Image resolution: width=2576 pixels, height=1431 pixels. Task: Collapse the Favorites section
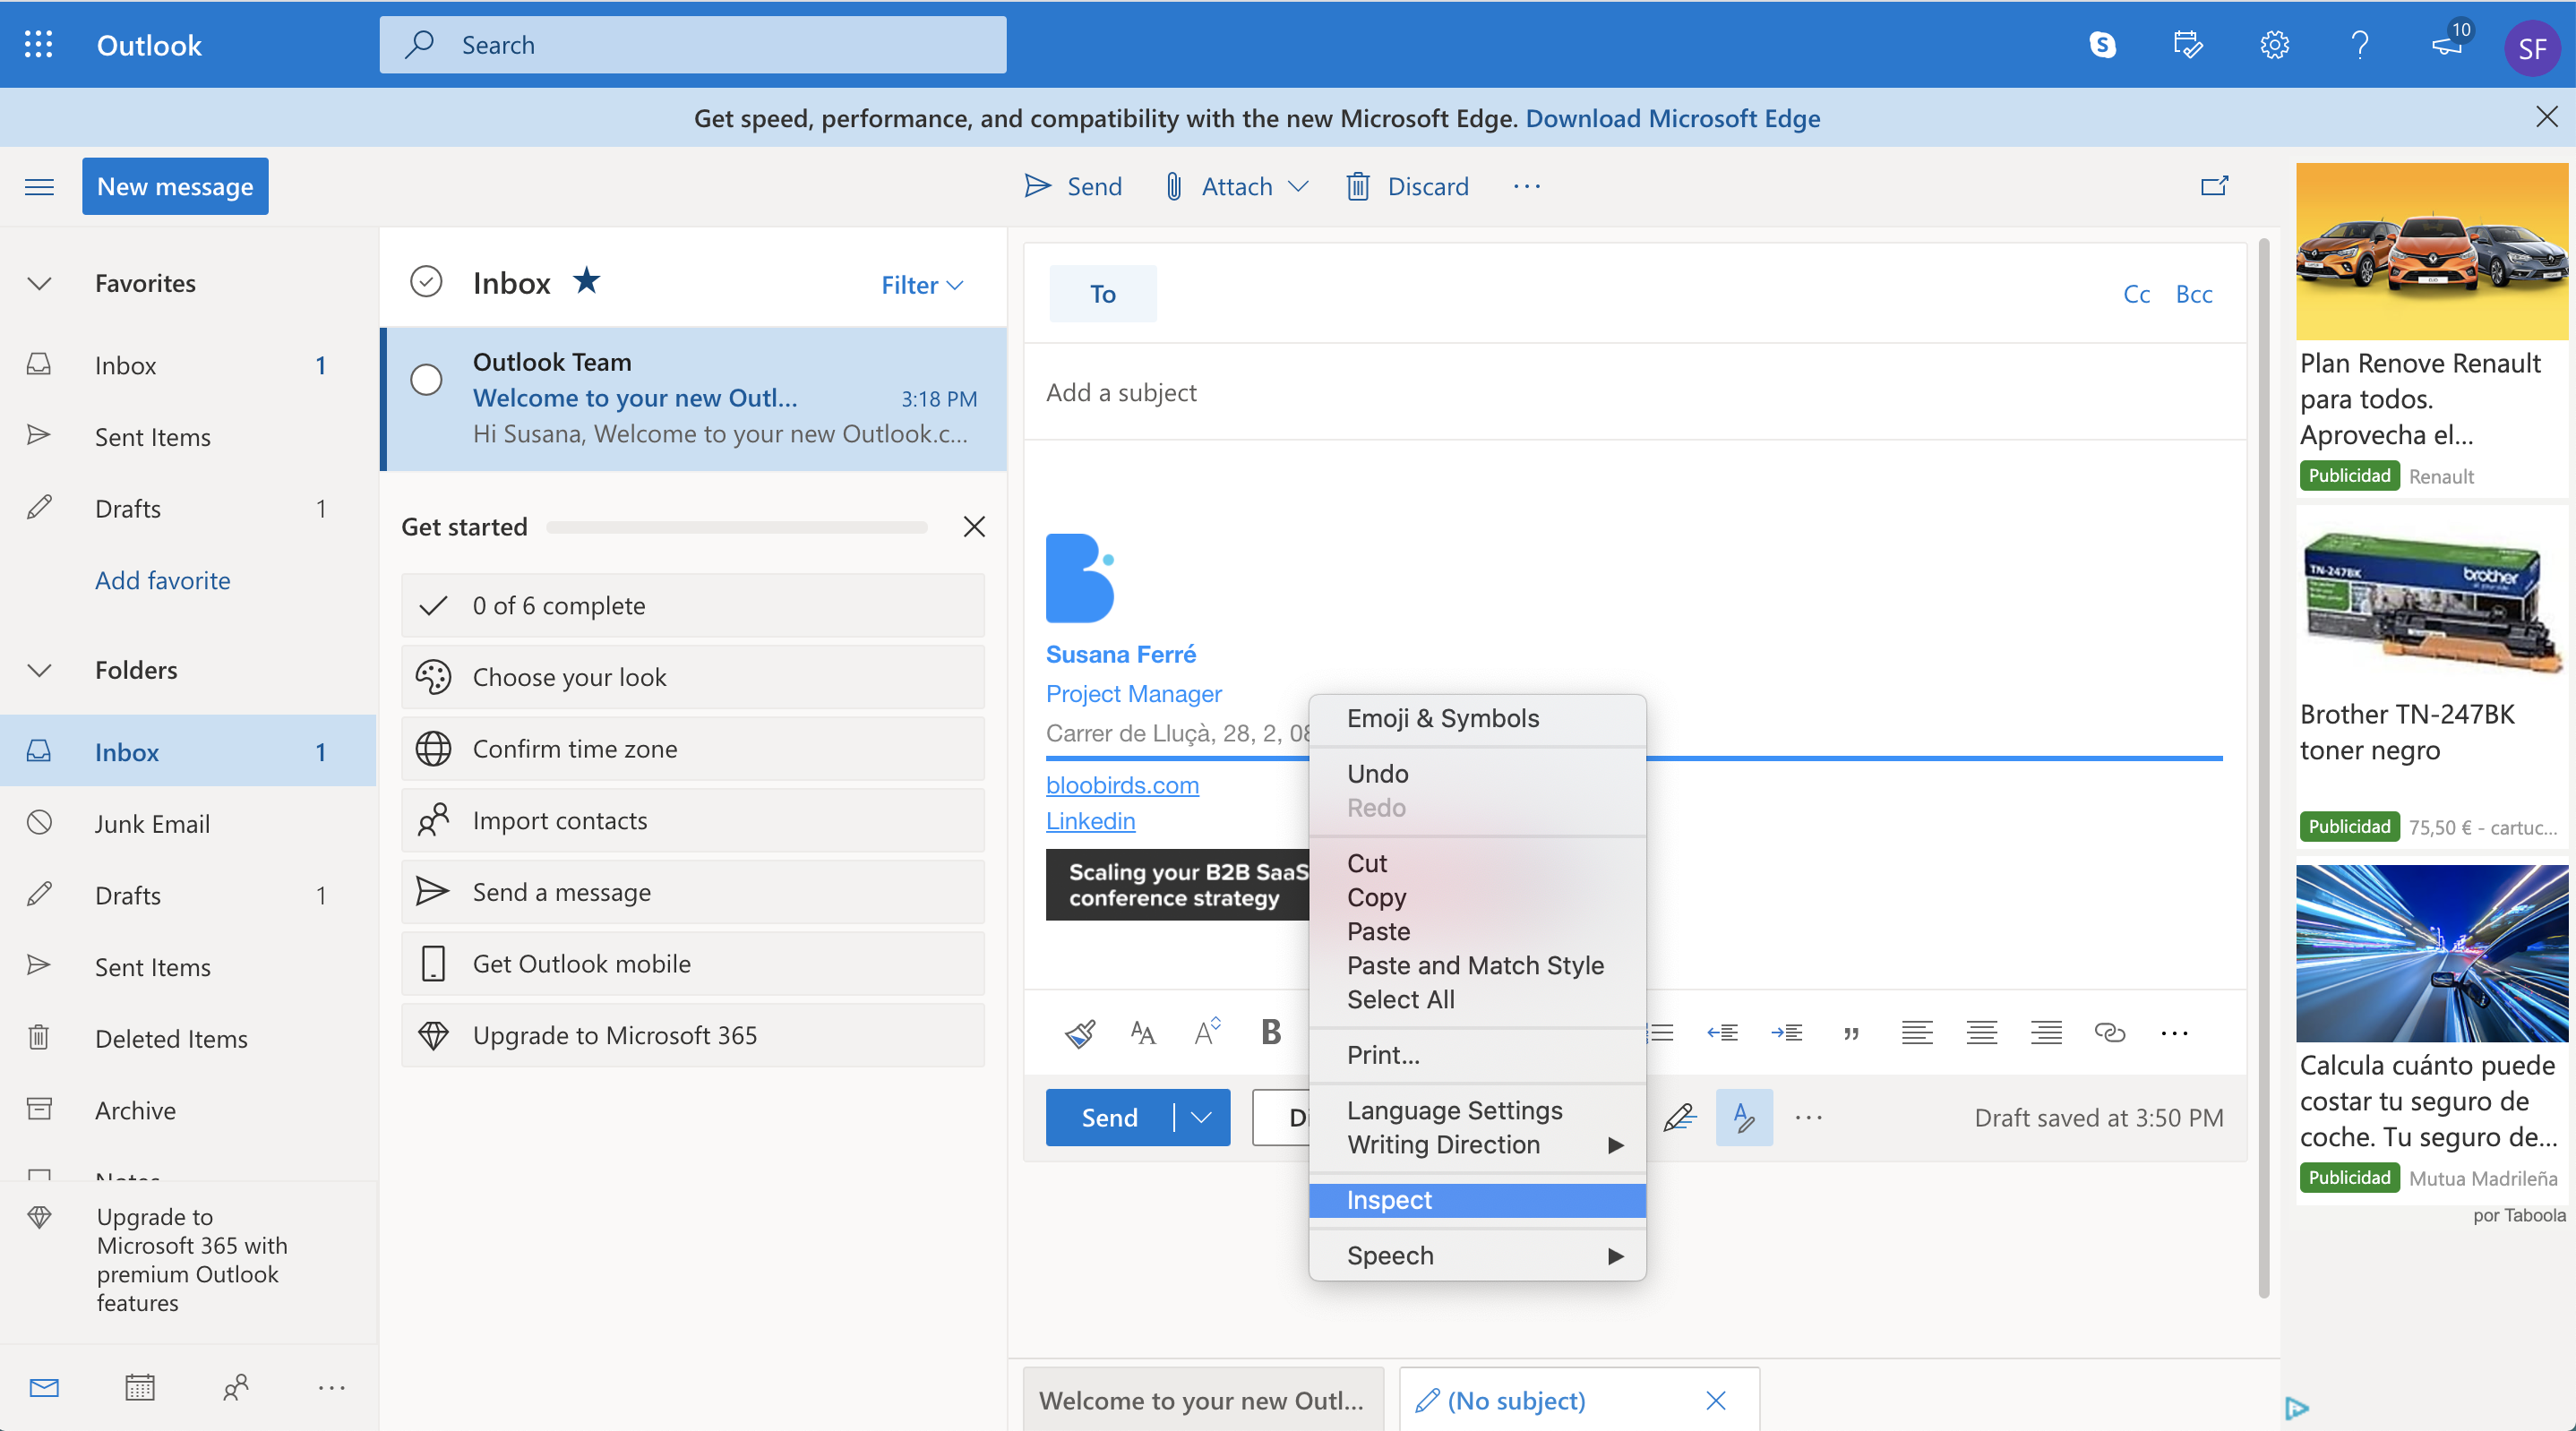[x=39, y=283]
